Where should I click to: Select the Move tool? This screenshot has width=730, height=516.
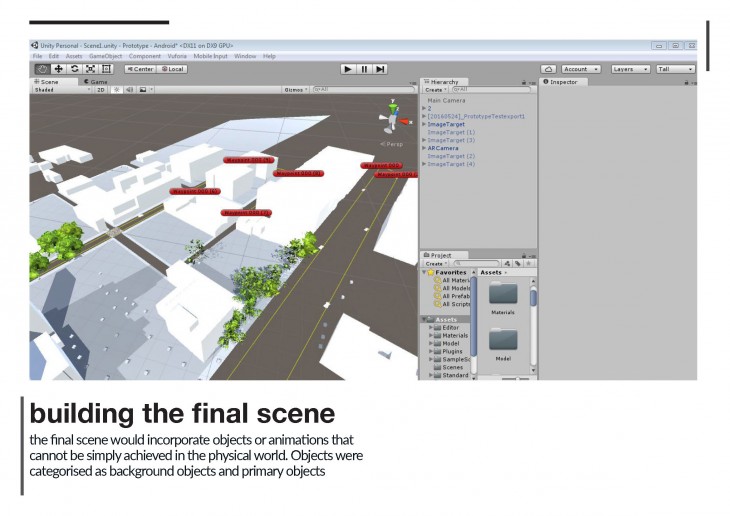coord(59,69)
